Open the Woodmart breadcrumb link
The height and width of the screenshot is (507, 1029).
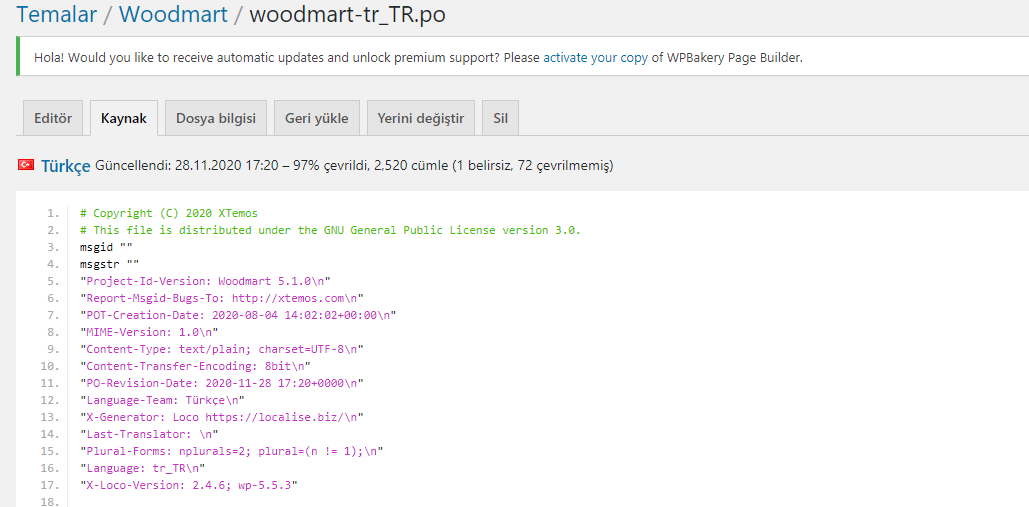click(173, 14)
